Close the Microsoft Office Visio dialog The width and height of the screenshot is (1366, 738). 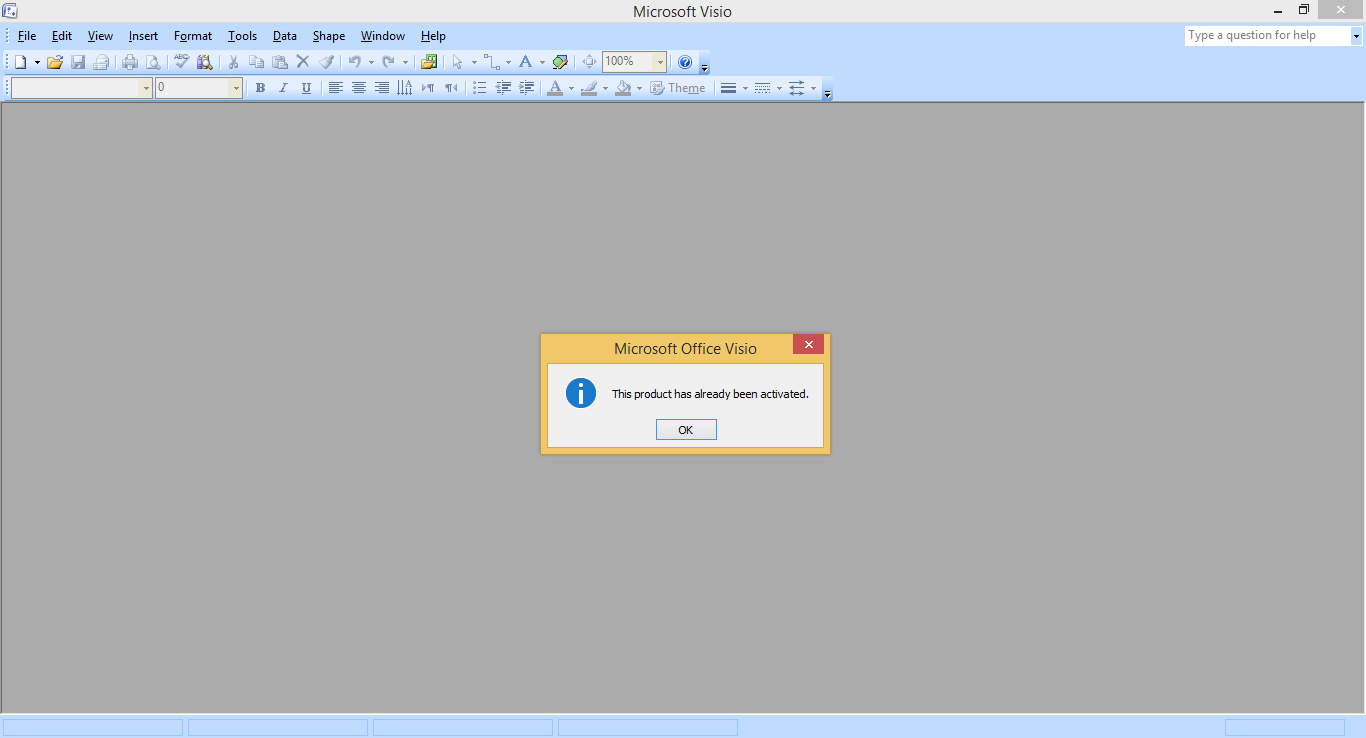pos(809,344)
